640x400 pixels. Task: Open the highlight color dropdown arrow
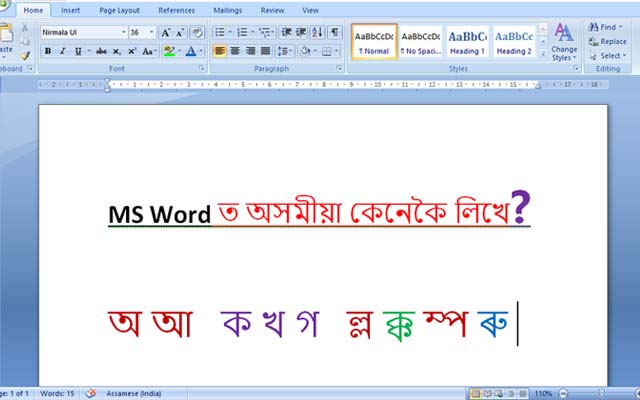coord(179,51)
